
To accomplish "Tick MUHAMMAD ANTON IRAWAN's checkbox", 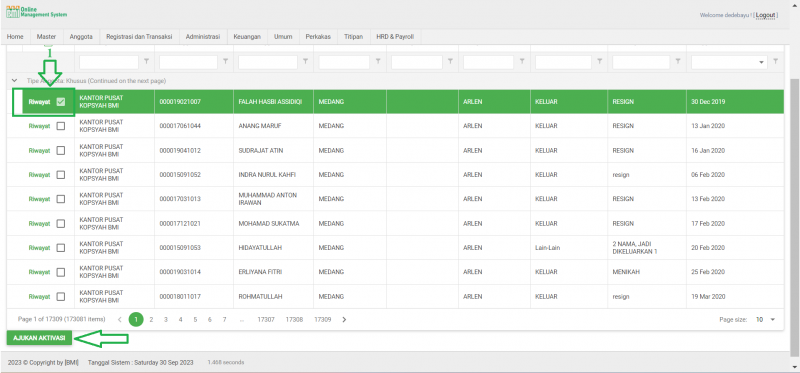I will (61, 199).
